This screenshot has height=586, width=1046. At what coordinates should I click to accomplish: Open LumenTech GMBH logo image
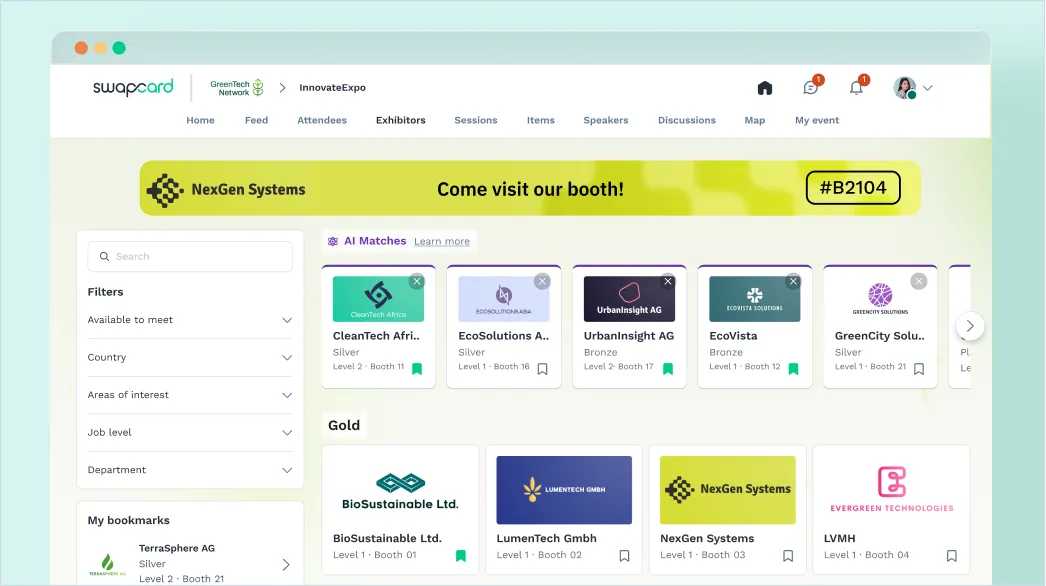(x=564, y=490)
